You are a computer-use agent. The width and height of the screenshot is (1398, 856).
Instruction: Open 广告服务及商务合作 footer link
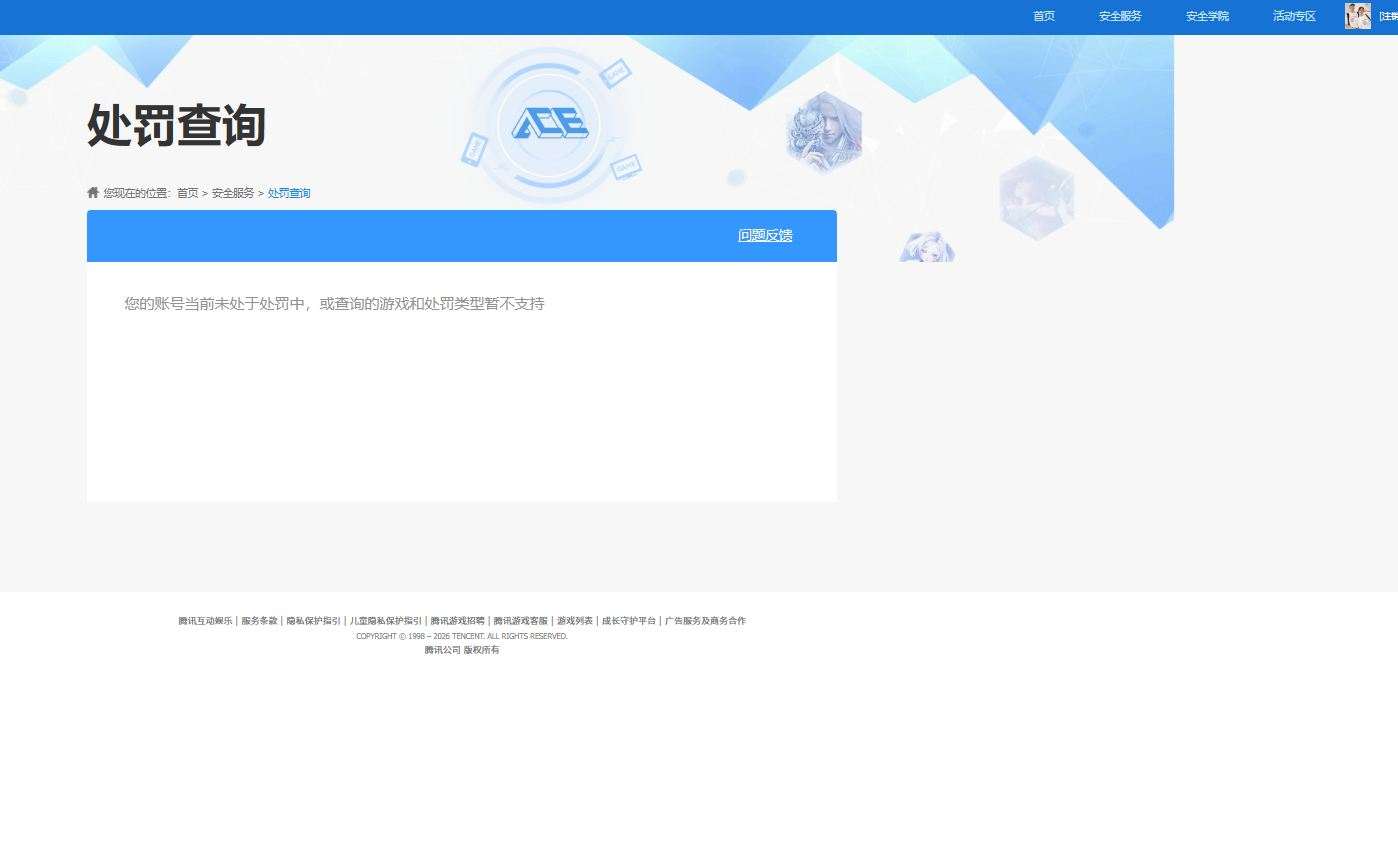pos(705,621)
